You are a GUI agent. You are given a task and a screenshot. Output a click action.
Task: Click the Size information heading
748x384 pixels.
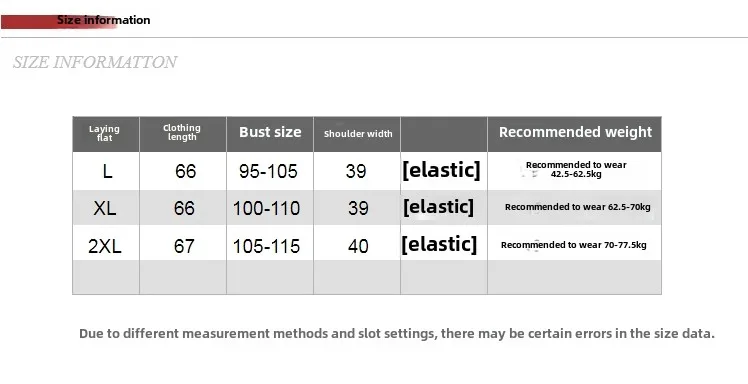[104, 20]
